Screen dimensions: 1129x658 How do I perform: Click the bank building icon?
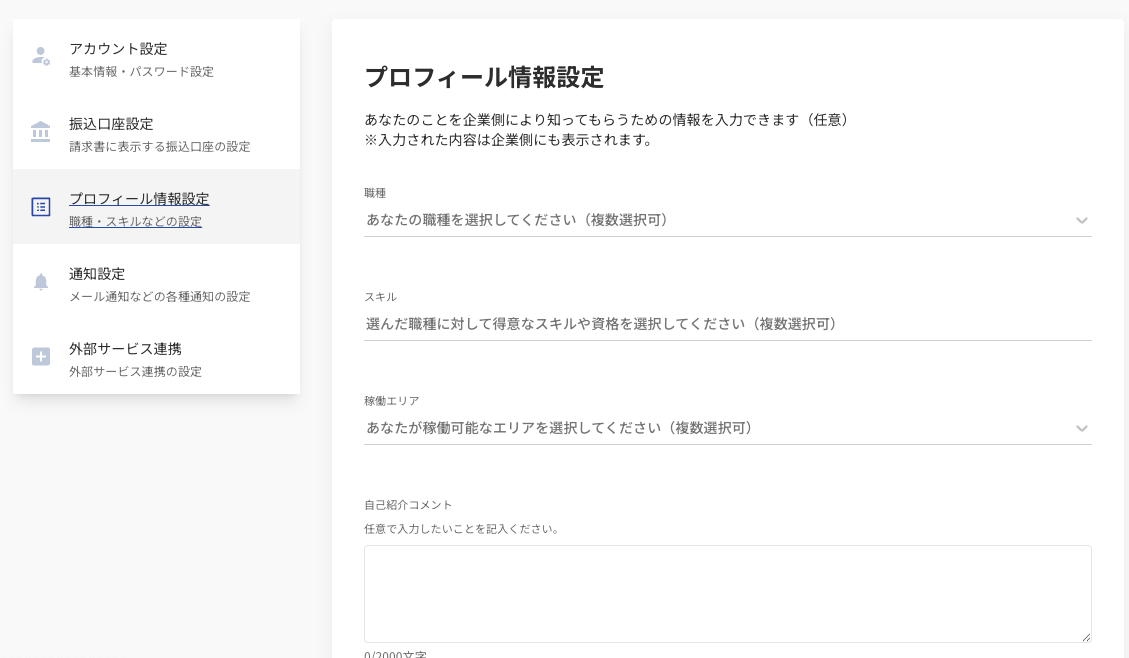(x=41, y=132)
